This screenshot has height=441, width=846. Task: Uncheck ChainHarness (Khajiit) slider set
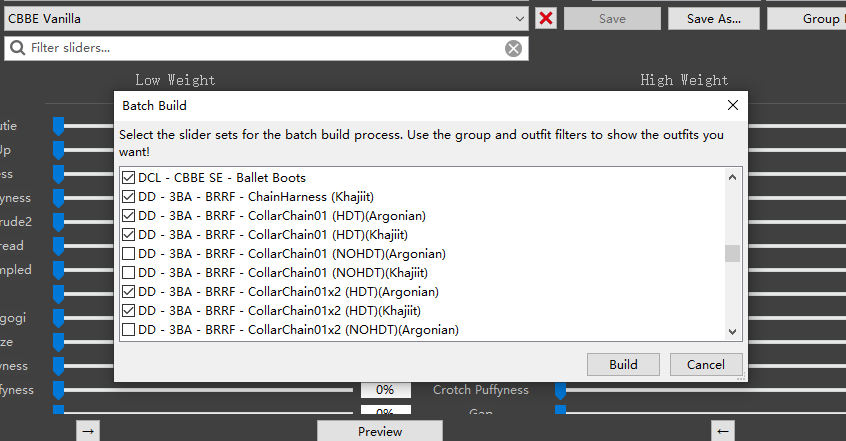pos(128,196)
